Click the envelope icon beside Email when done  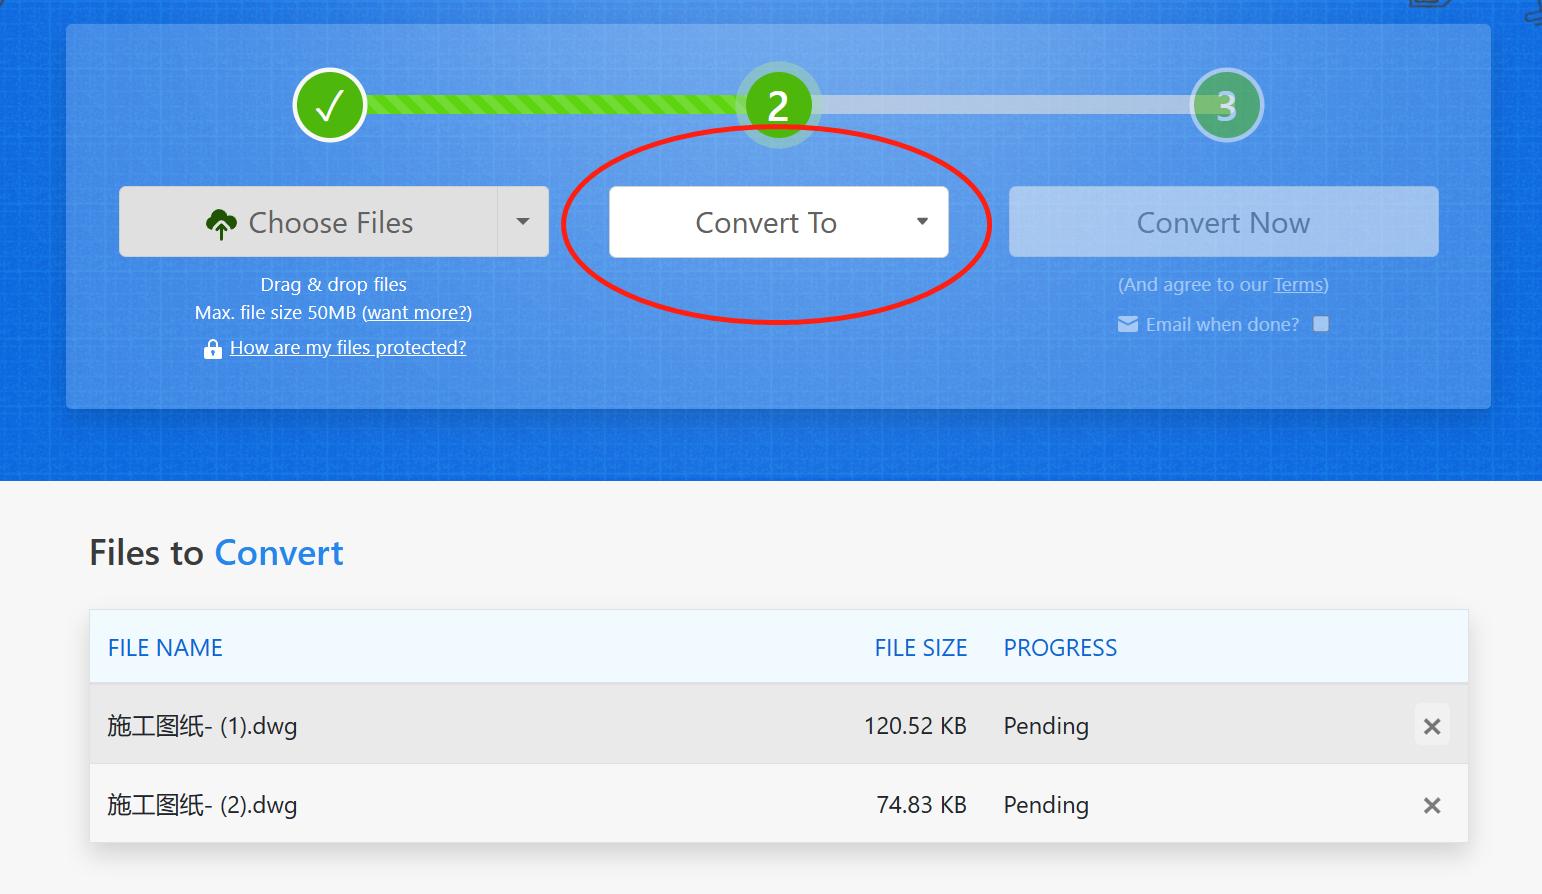pos(1128,324)
